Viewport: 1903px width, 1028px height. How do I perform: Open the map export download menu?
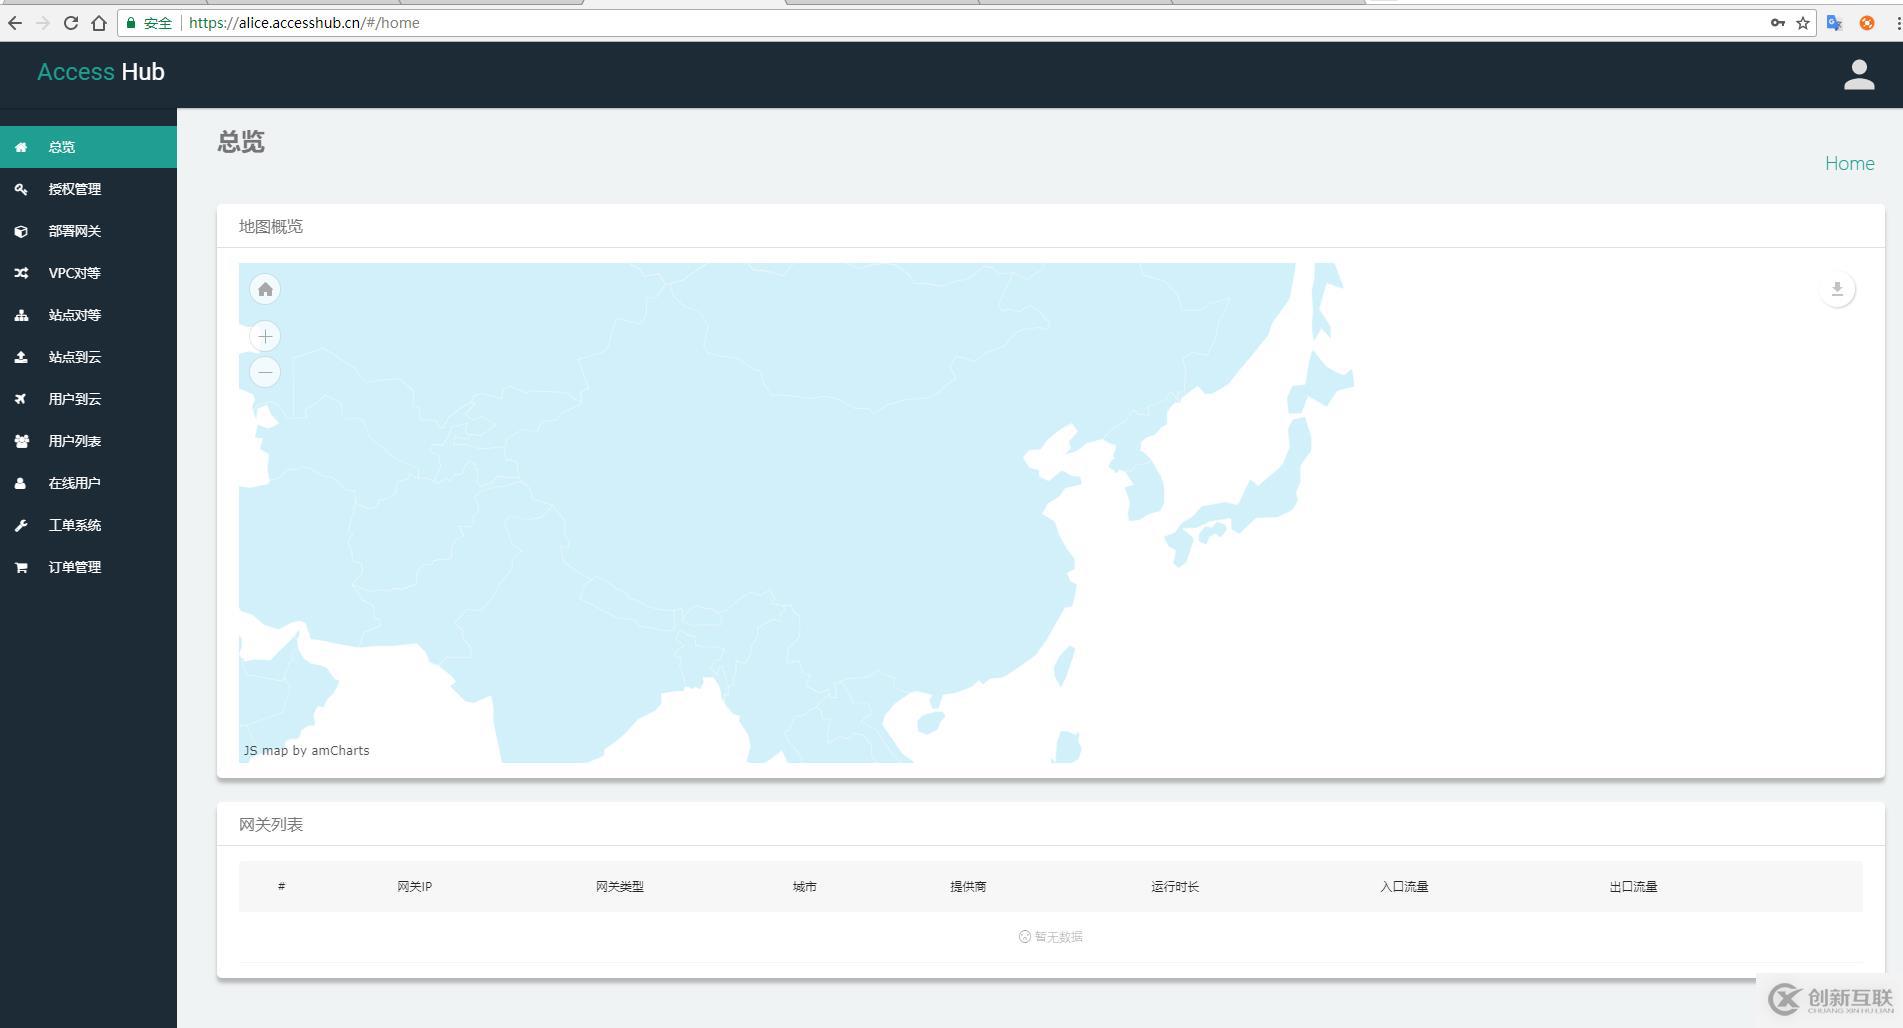point(1836,290)
